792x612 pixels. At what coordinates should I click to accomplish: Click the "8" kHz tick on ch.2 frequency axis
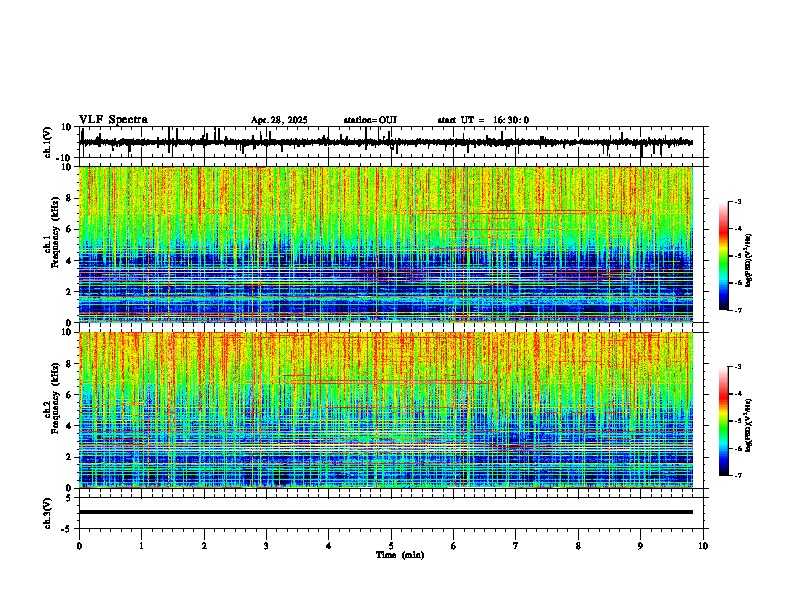coord(70,364)
